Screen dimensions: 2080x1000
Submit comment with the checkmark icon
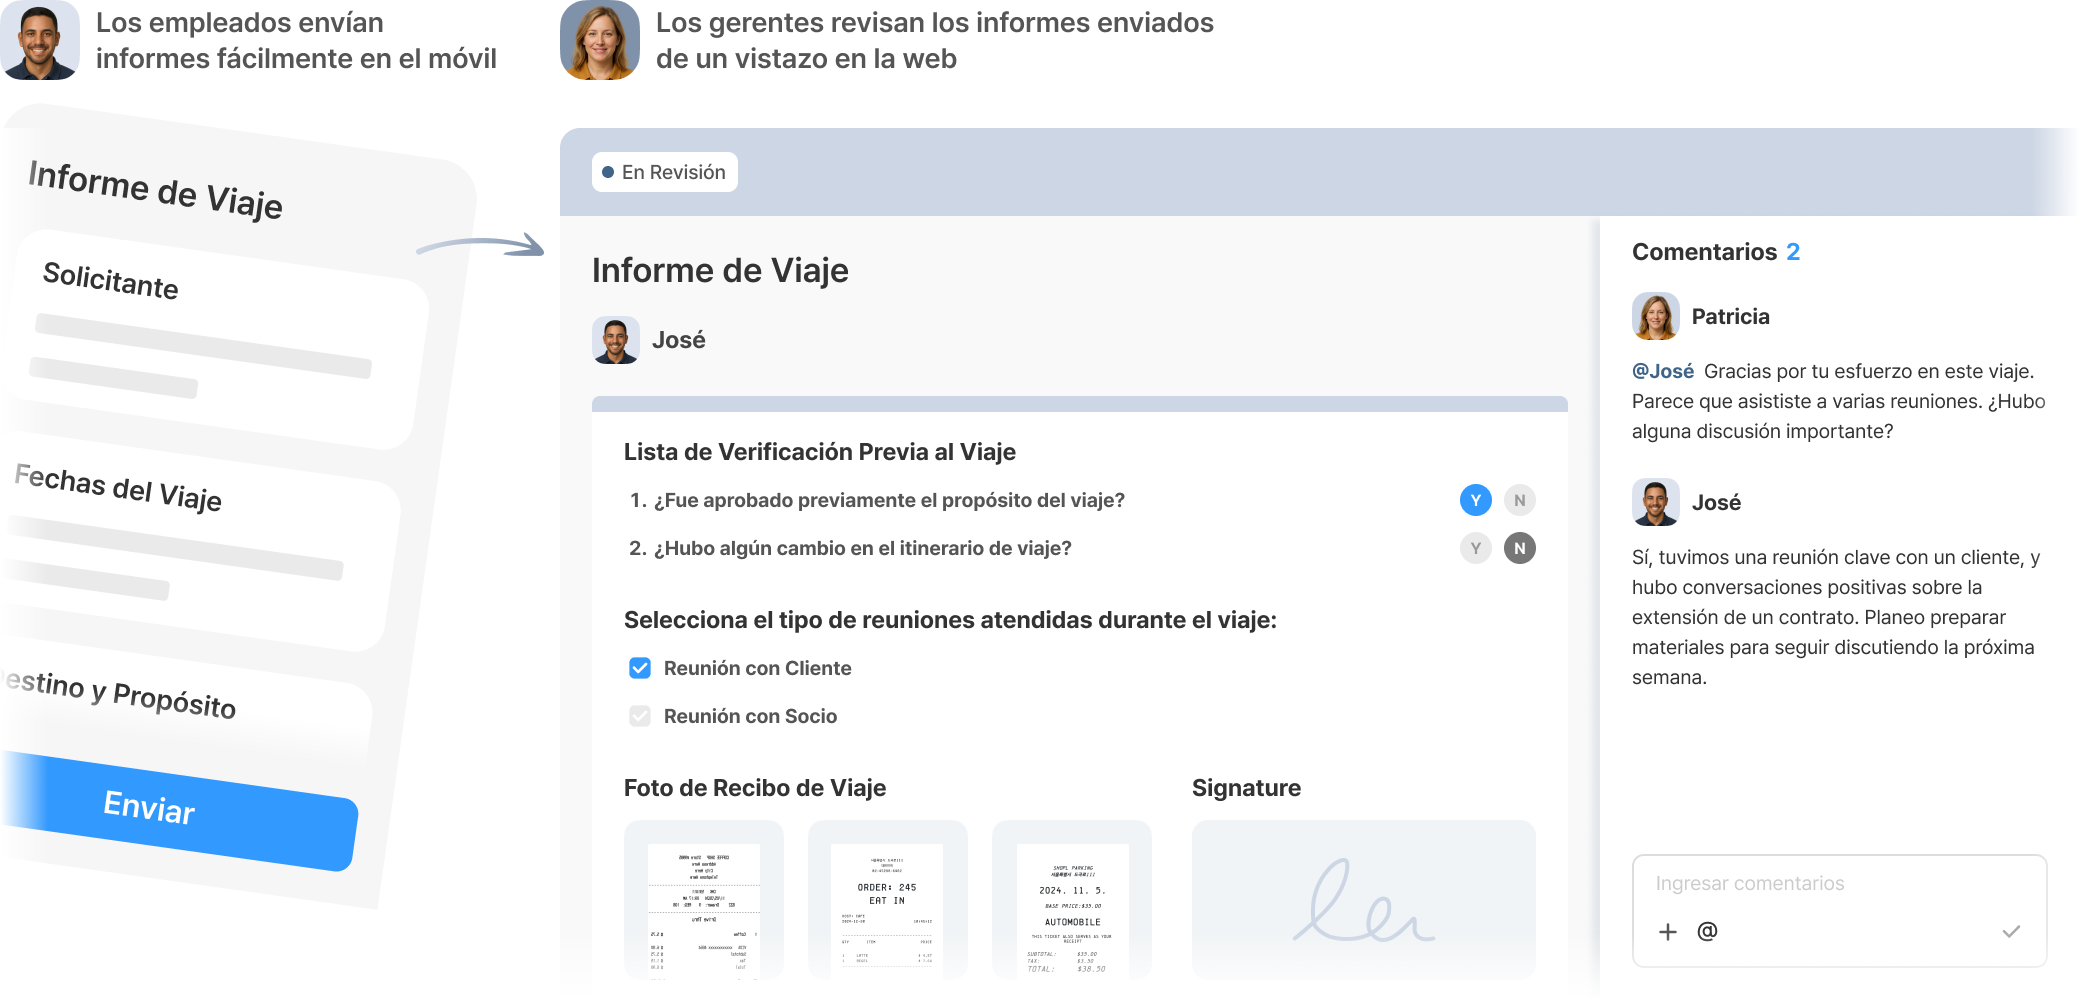click(2011, 931)
